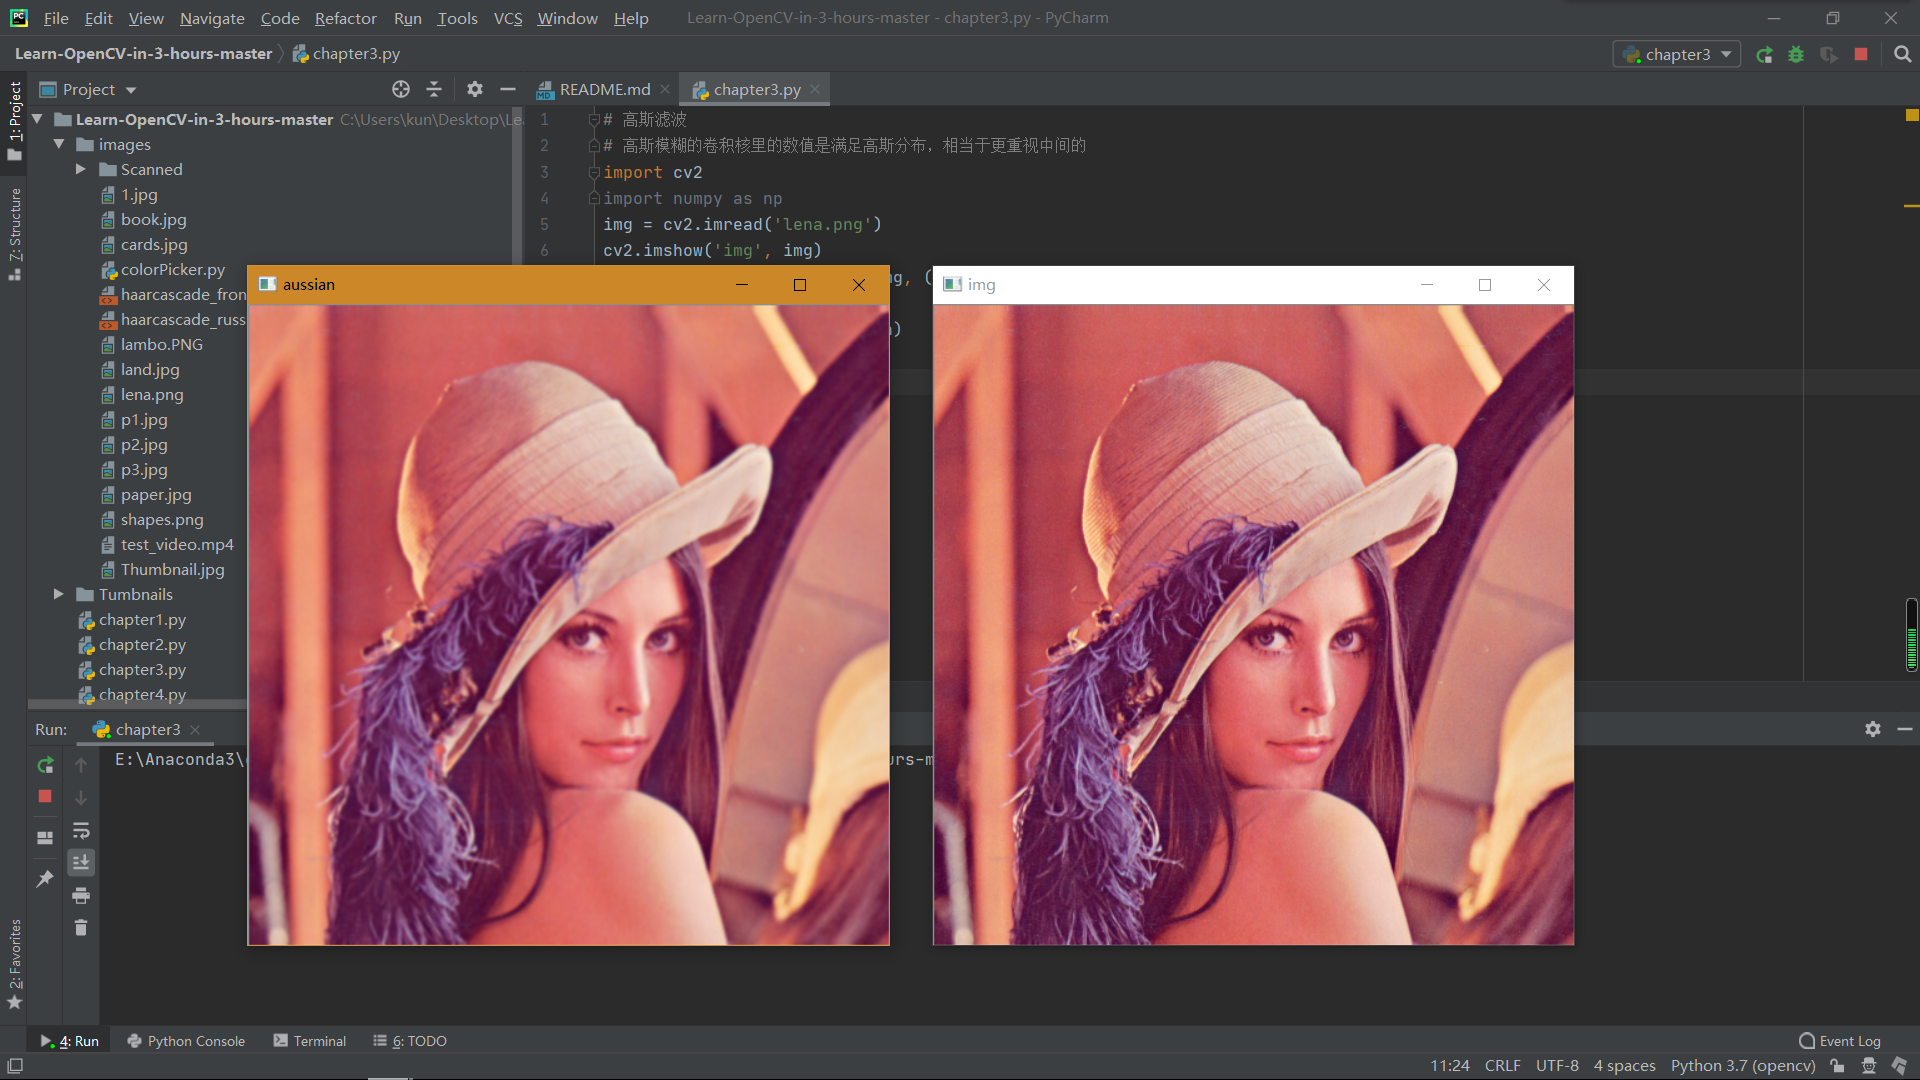The width and height of the screenshot is (1920, 1080).
Task: Open Search Everywhere magnifier icon
Action: coord(1902,55)
